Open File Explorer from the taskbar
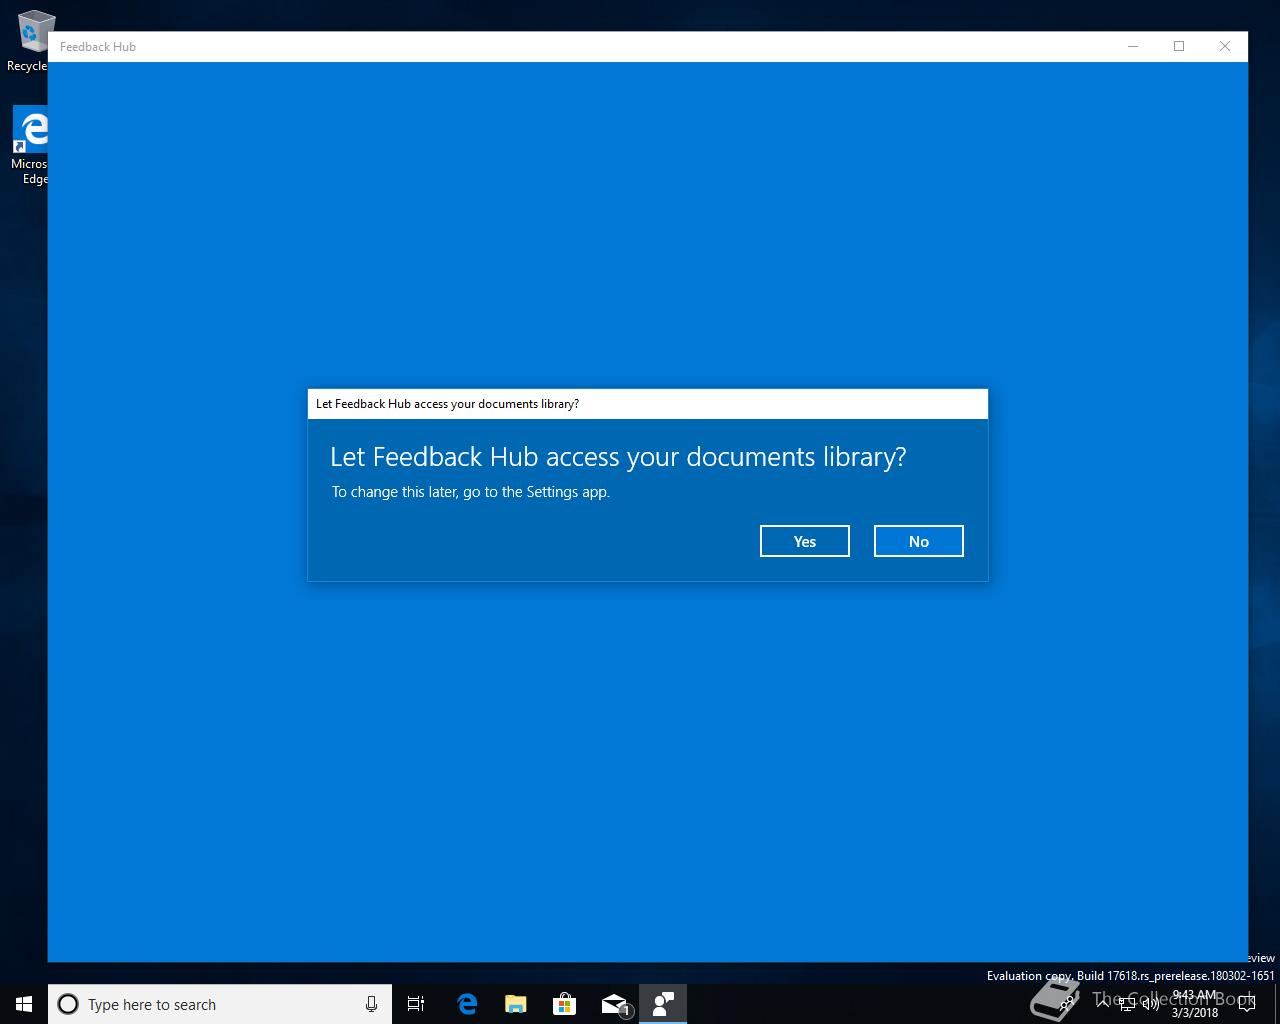The width and height of the screenshot is (1280, 1024). click(x=516, y=1004)
